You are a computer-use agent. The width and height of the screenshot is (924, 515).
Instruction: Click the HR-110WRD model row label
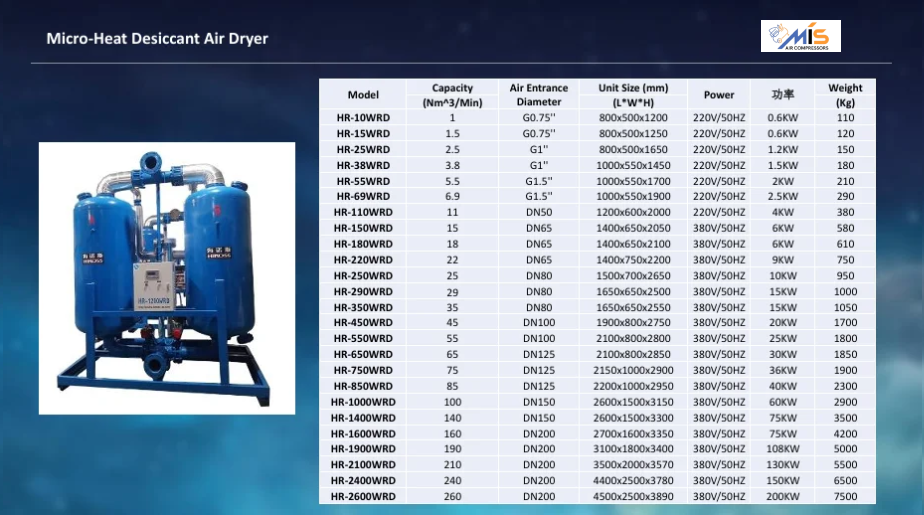363,212
